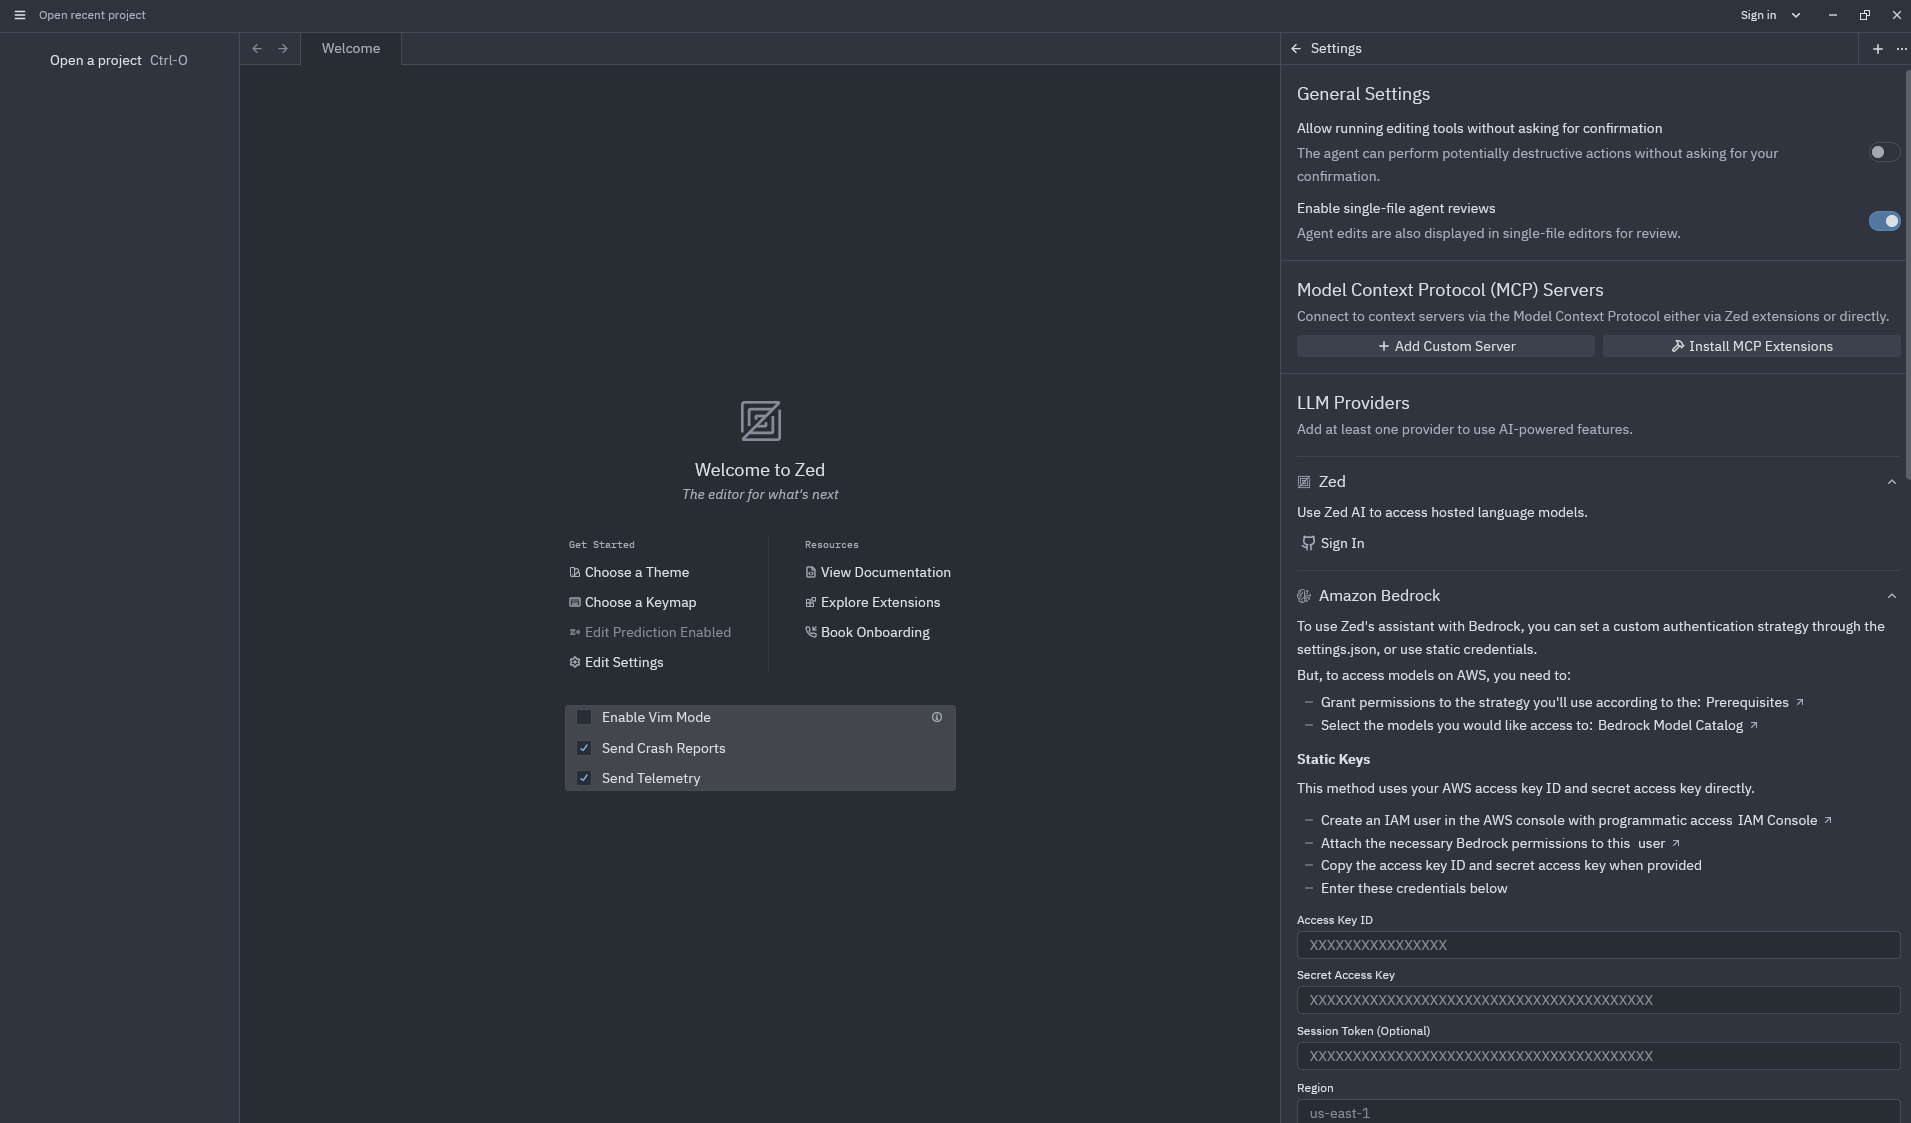Open the three-dot menu in the Settings panel
Screen dimensions: 1911x1123
pos(1901,48)
